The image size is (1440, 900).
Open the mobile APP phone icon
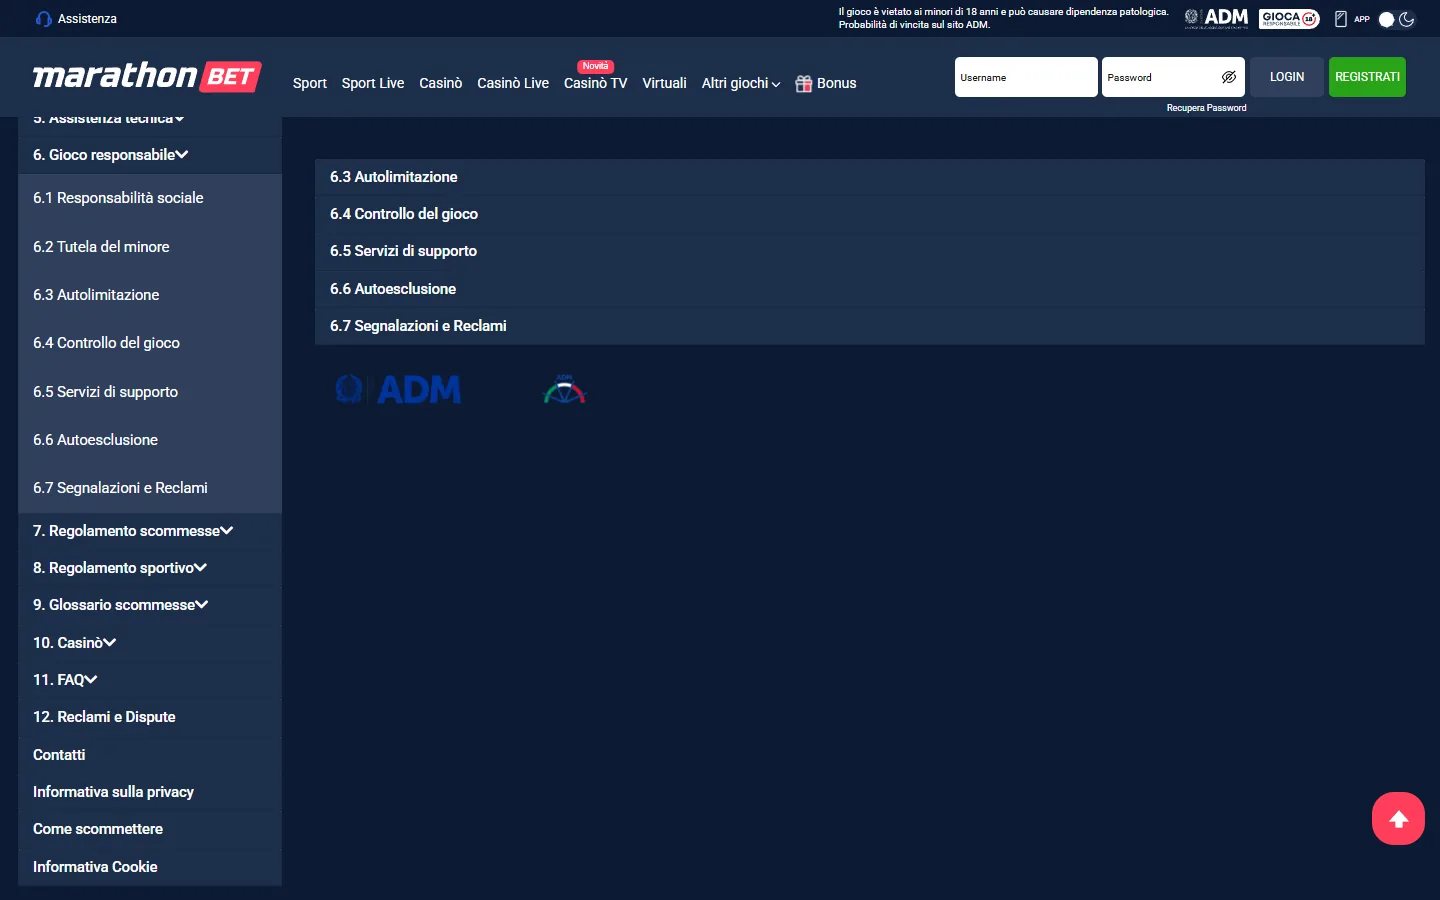pos(1341,19)
